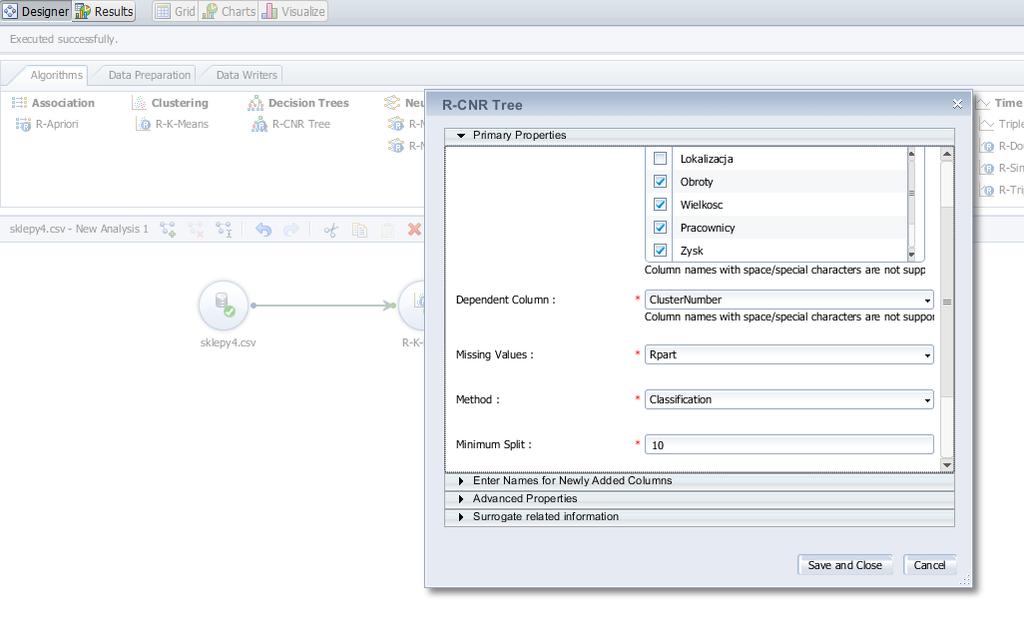Click the third chain layout toolbar icon
Image resolution: width=1024 pixels, height=634 pixels.
(224, 229)
